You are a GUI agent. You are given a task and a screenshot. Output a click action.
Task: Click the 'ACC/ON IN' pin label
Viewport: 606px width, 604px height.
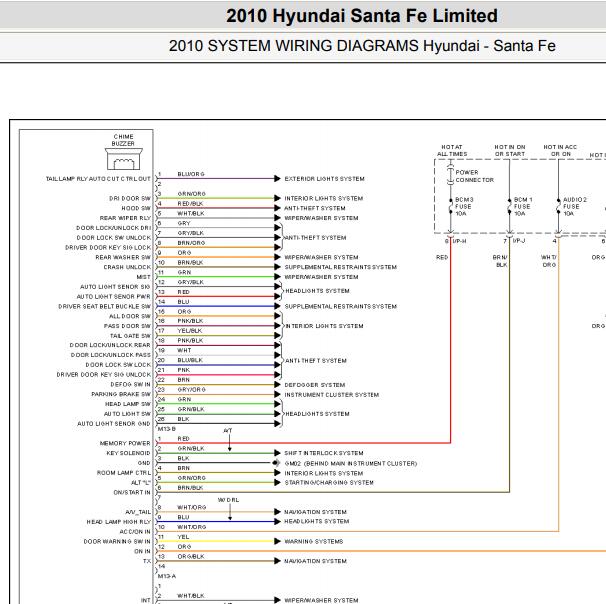pyautogui.click(x=135, y=532)
